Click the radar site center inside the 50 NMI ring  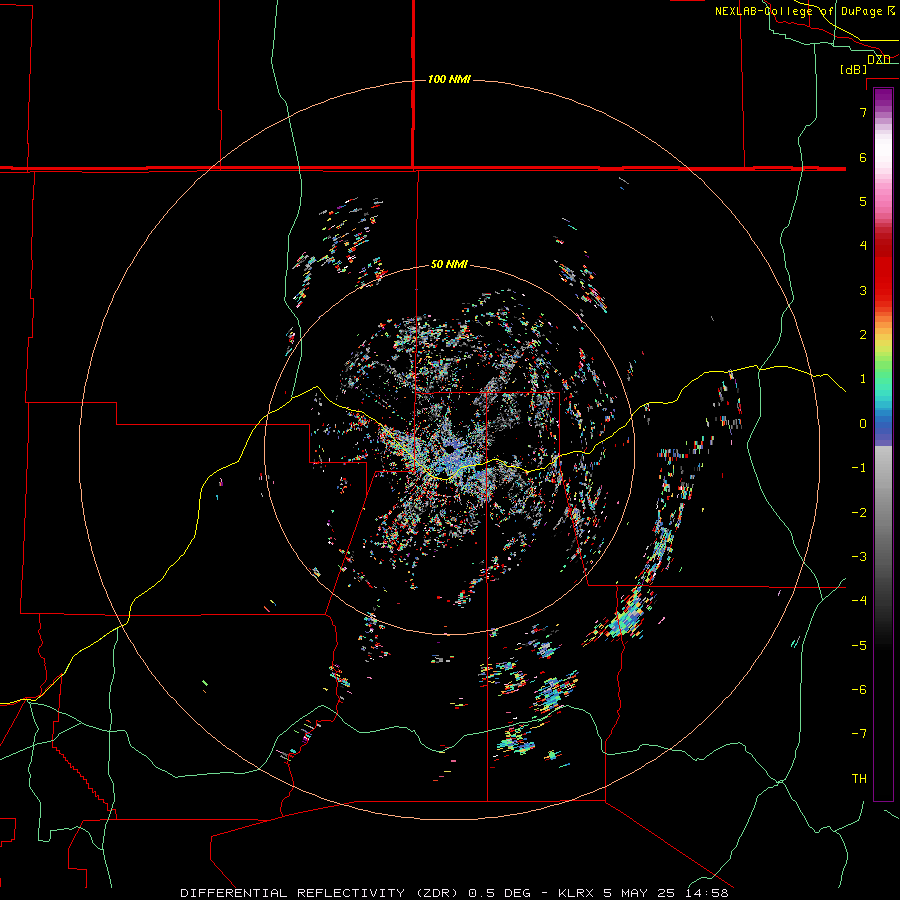[x=449, y=451]
